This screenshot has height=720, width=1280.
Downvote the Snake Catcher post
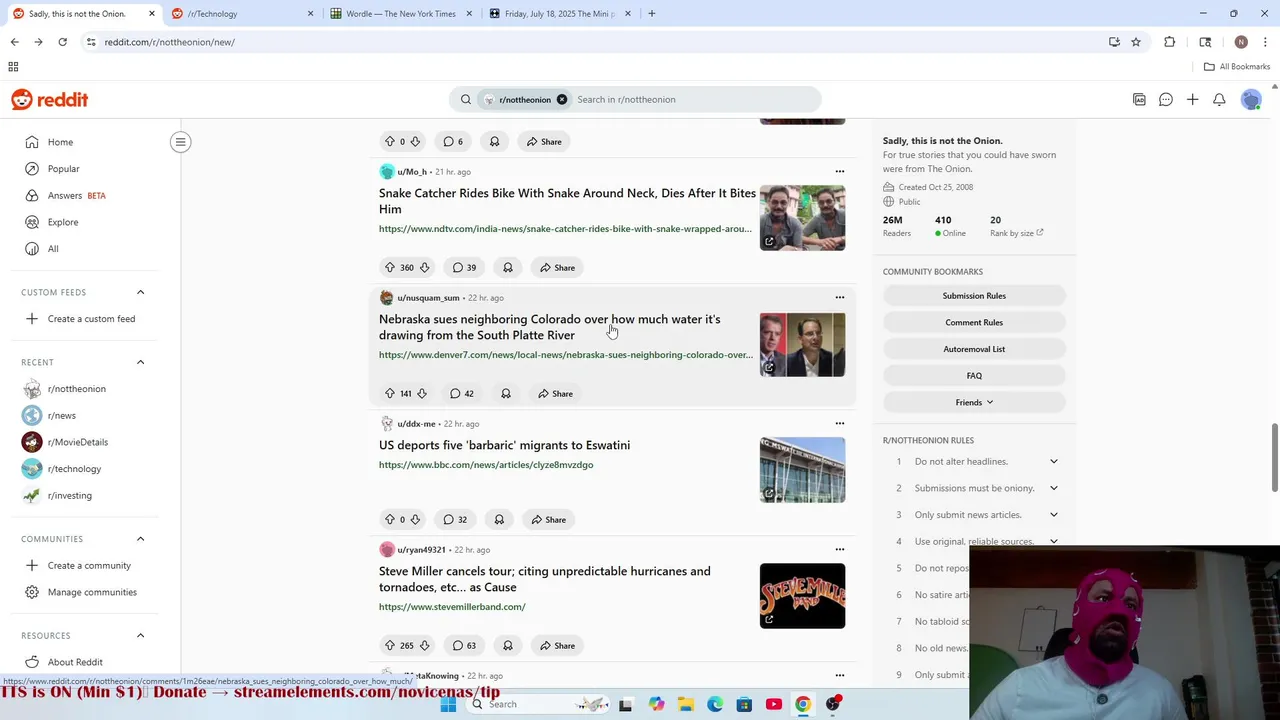coord(424,267)
